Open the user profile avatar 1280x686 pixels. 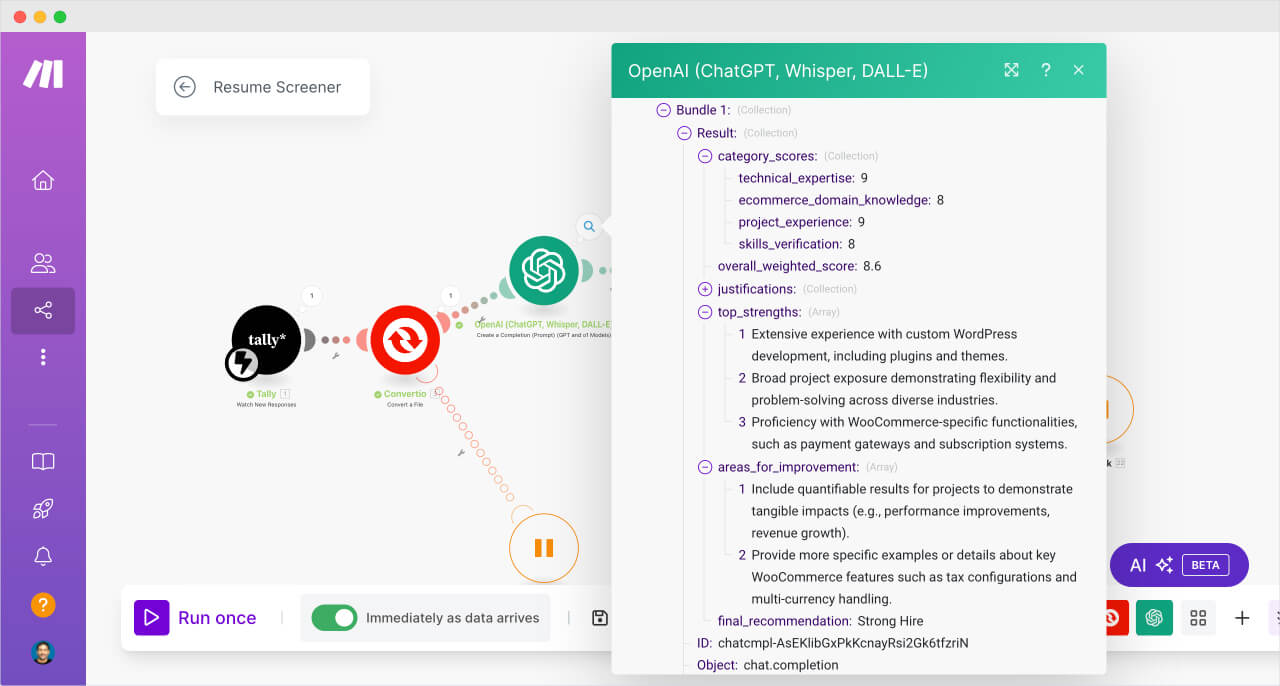[x=43, y=652]
